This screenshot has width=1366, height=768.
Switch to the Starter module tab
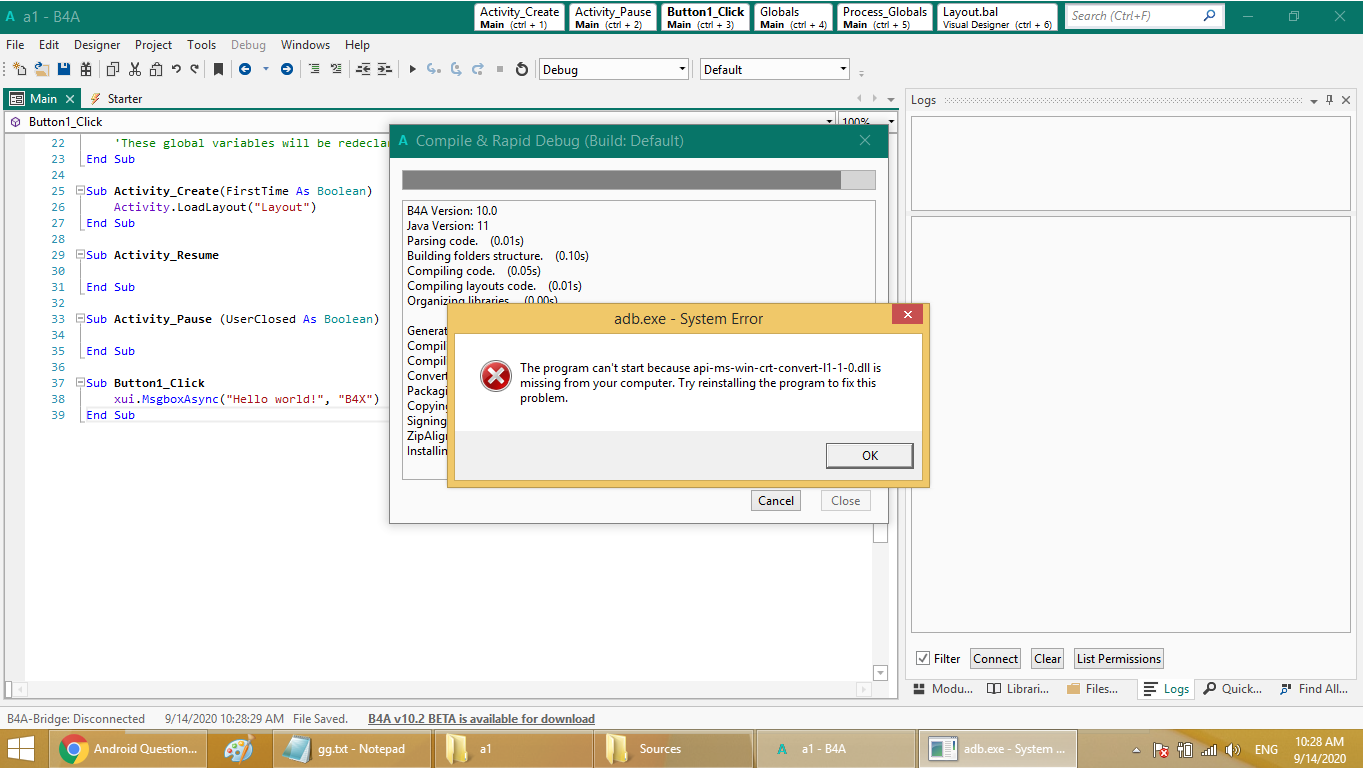(x=116, y=99)
